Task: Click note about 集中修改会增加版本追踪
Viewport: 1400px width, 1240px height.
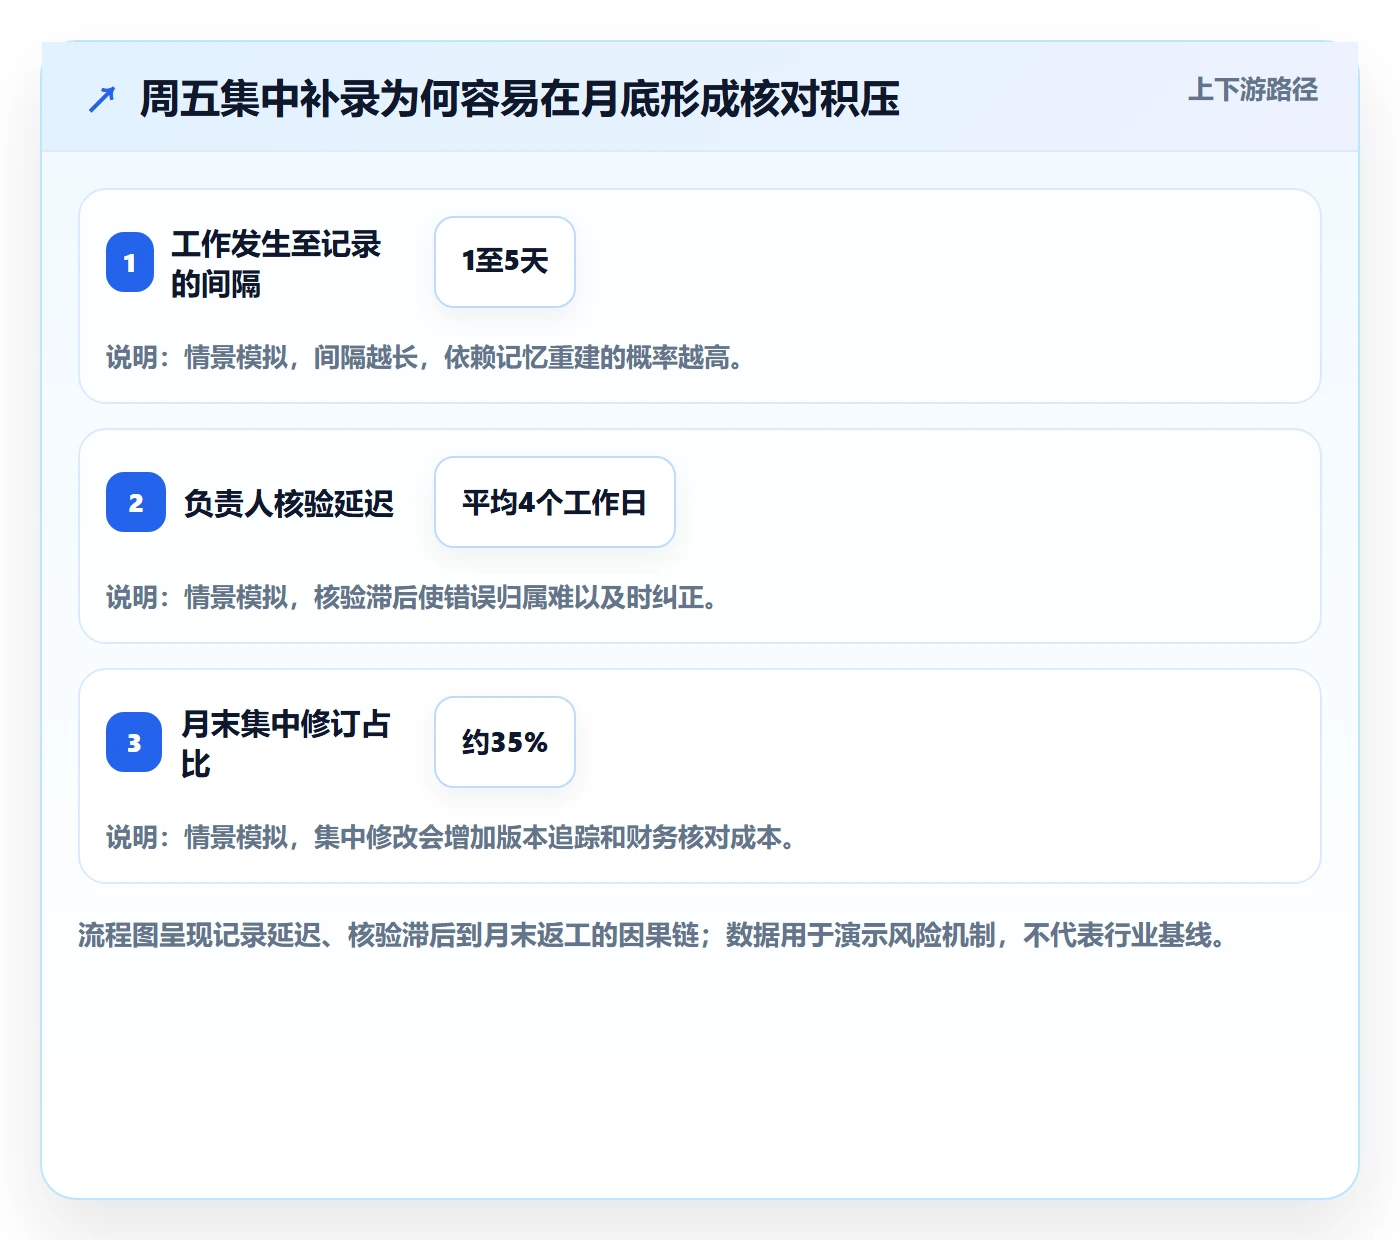Action: (451, 837)
